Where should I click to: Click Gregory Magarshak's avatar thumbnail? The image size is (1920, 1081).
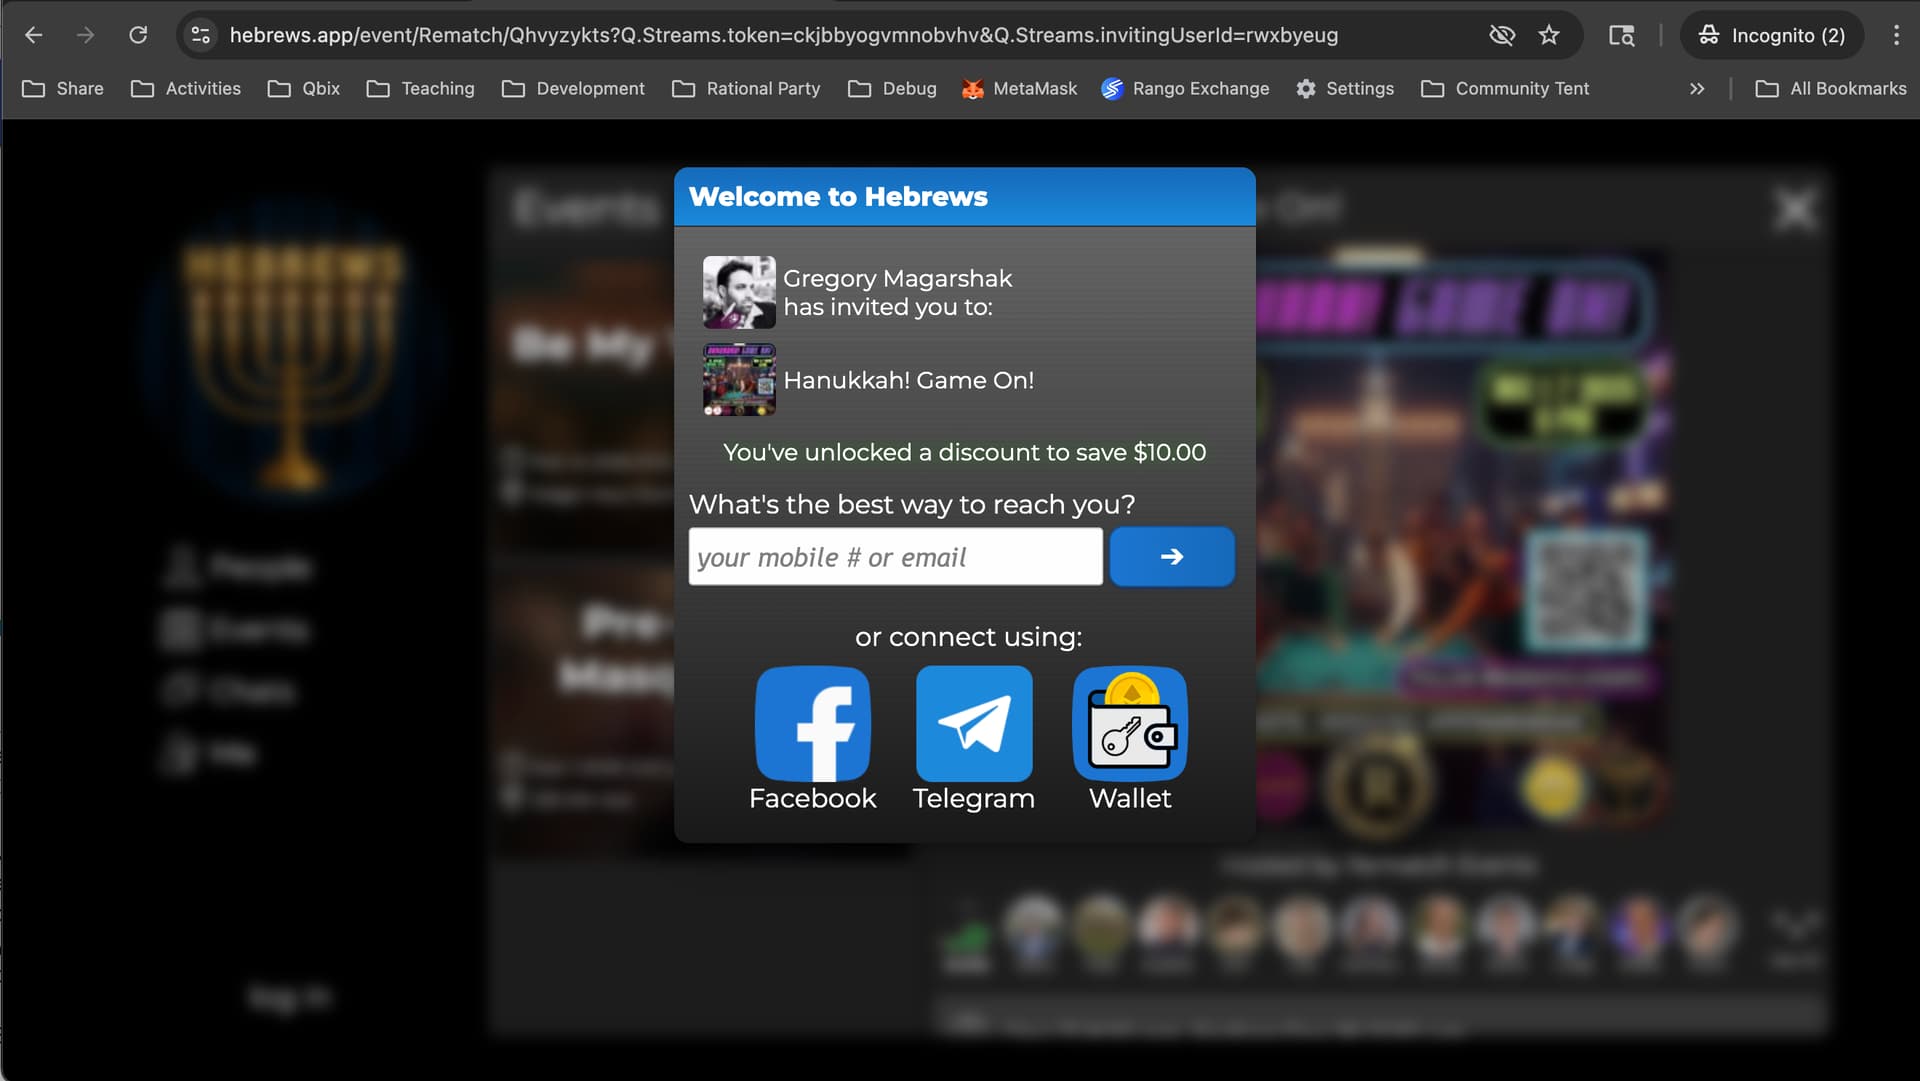[x=739, y=292]
